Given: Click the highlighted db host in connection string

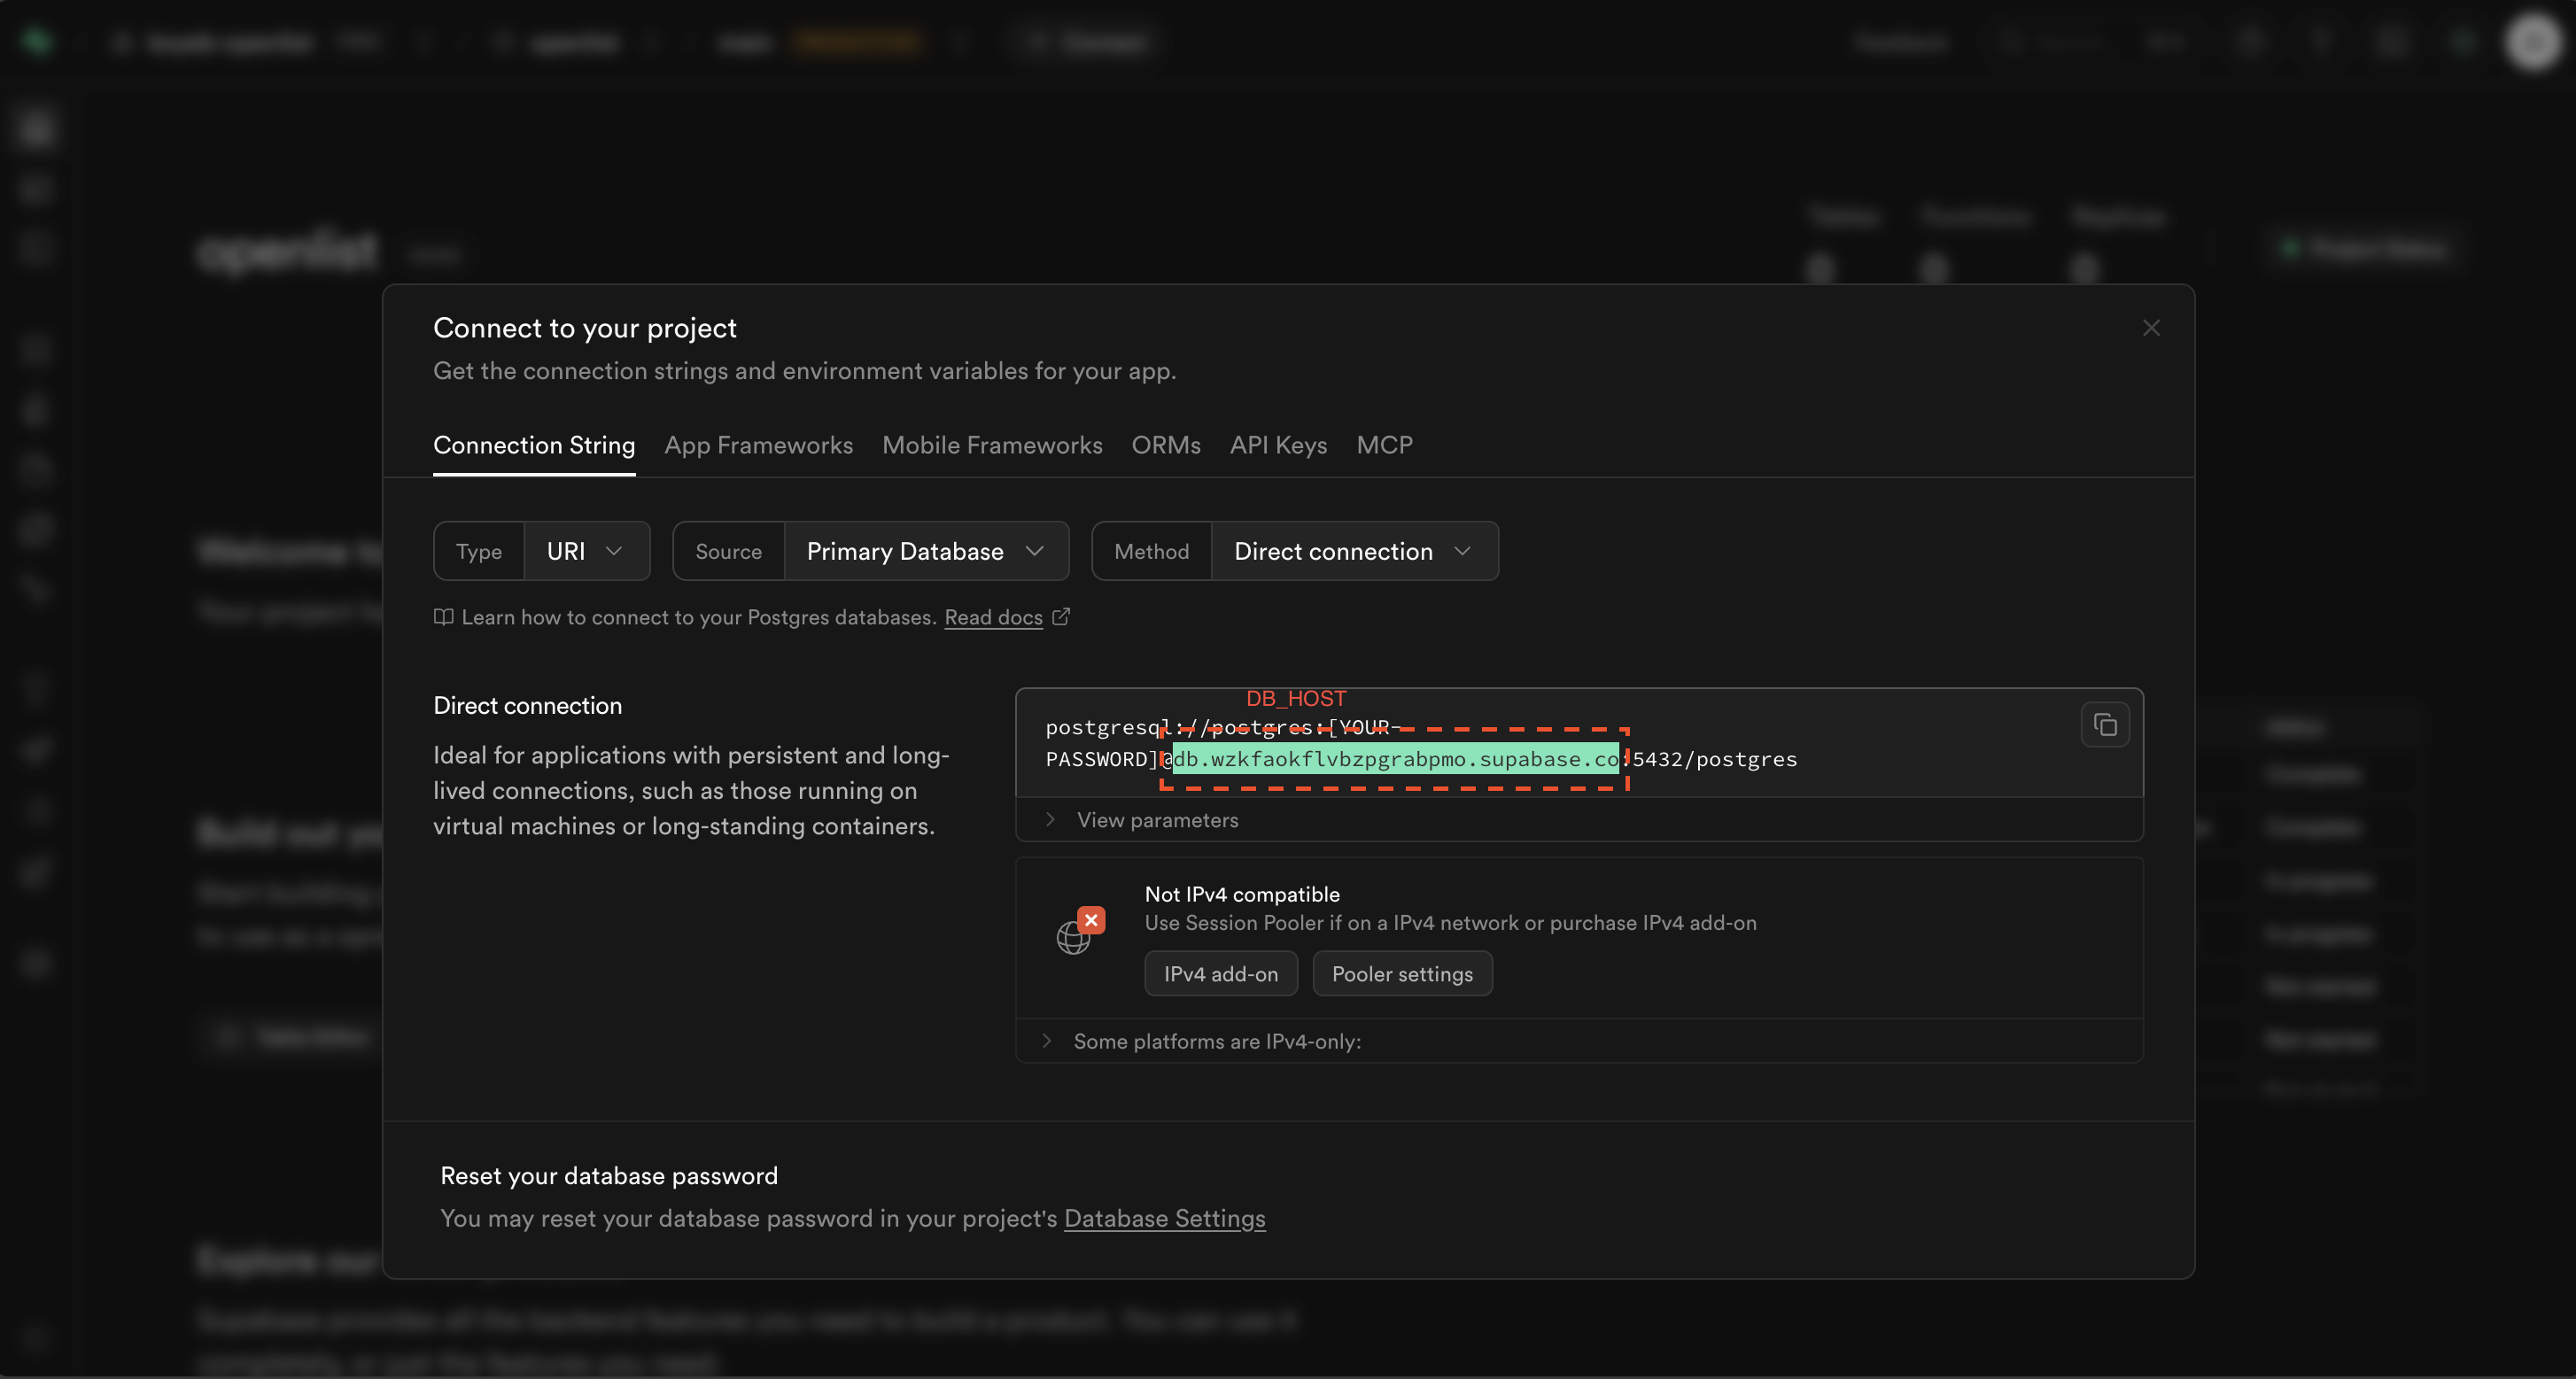Looking at the screenshot, I should [x=1395, y=759].
